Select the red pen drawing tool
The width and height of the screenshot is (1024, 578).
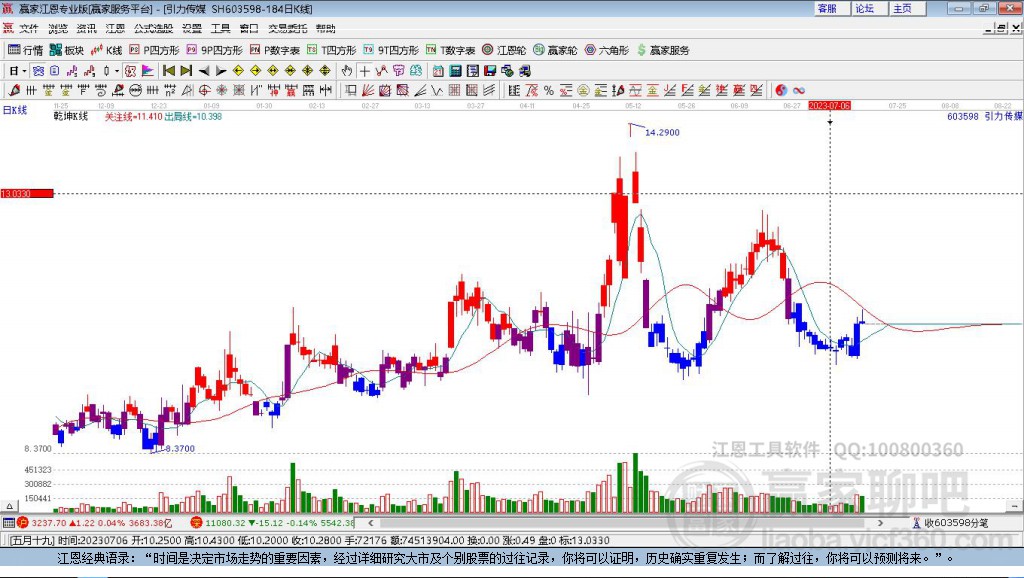(14, 90)
